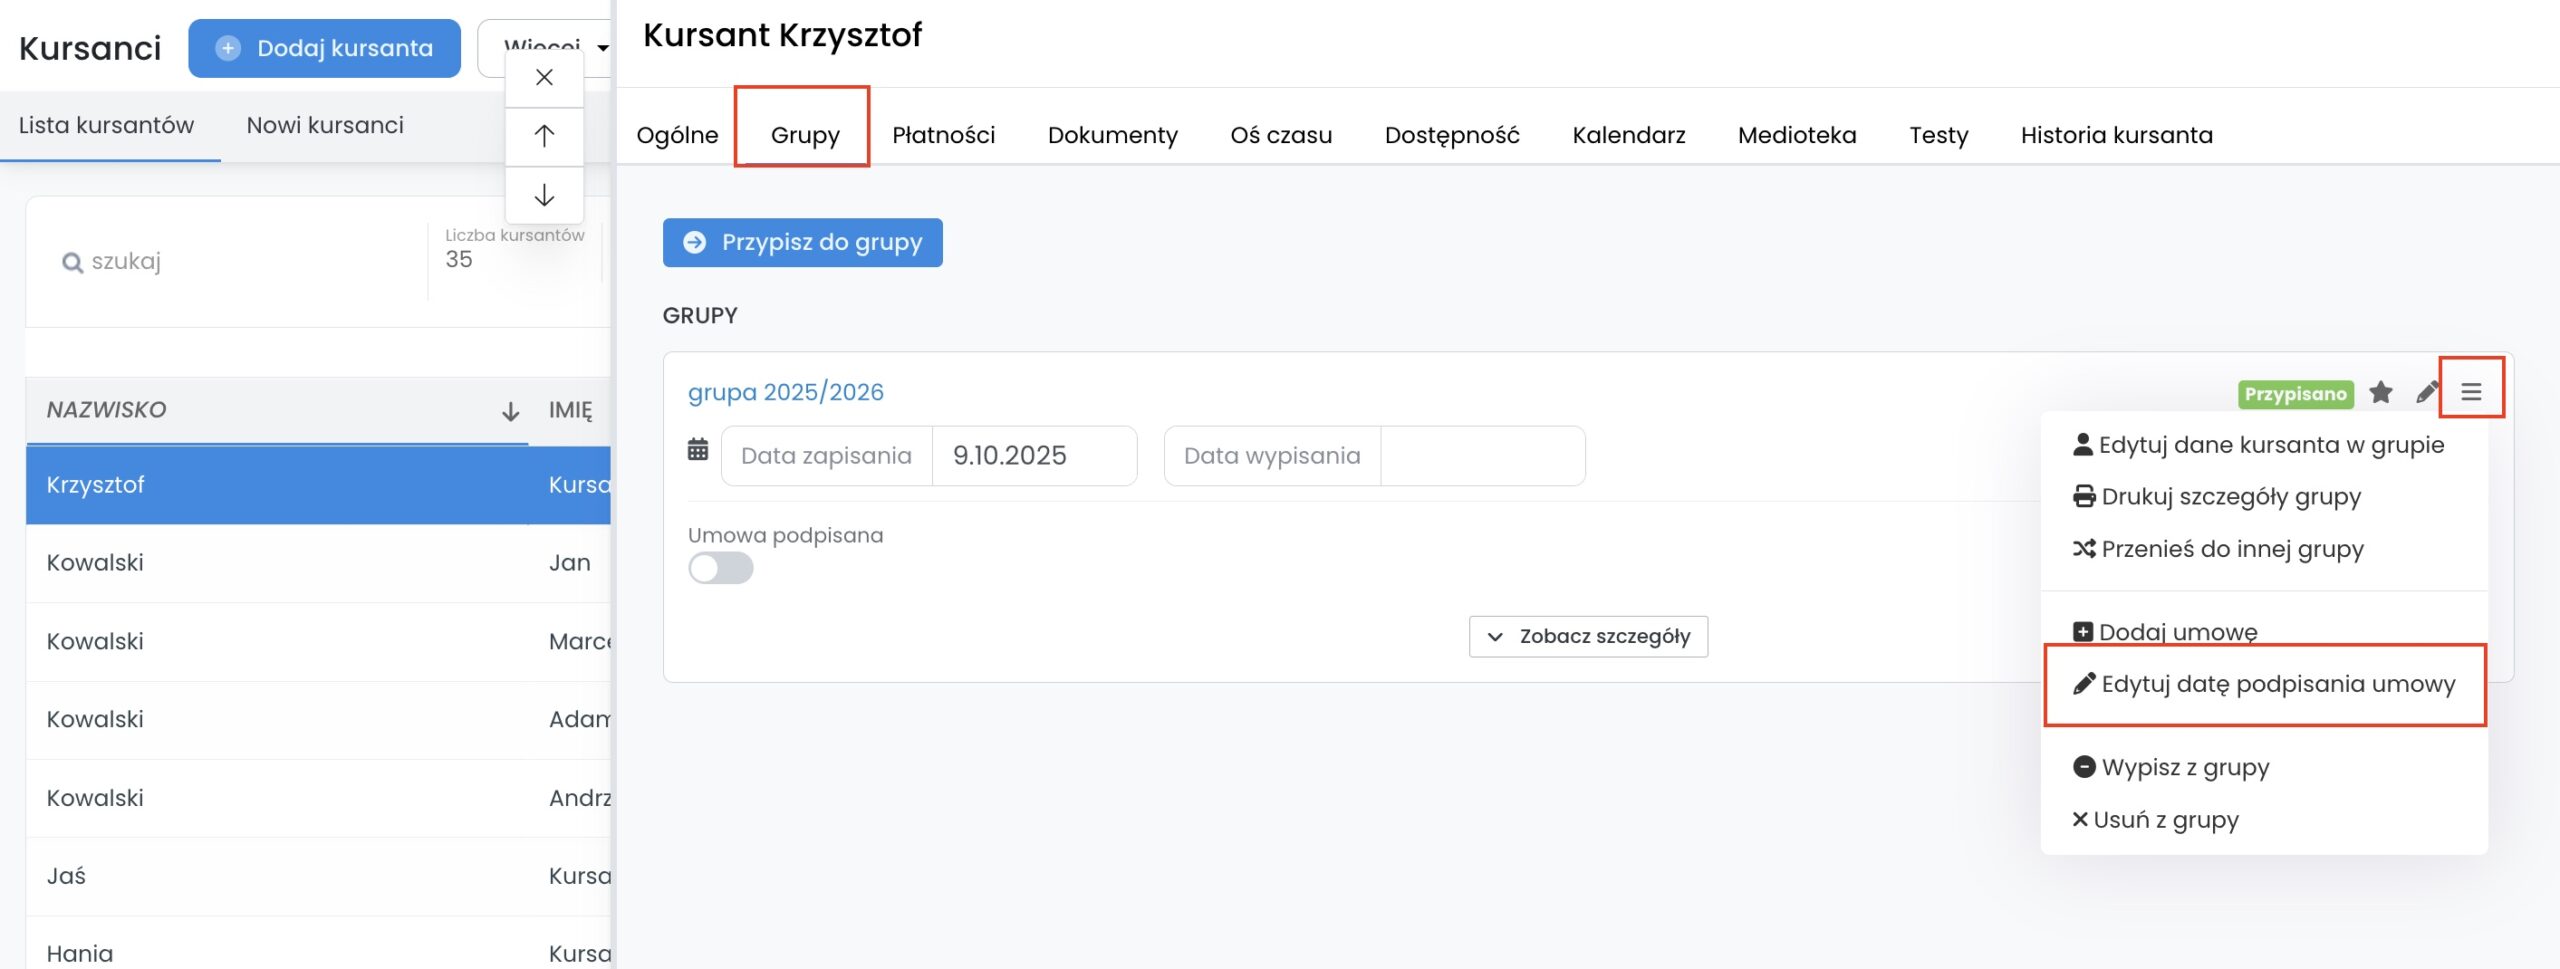This screenshot has height=969, width=2560.
Task: Open the Więcej dropdown
Action: (556, 47)
